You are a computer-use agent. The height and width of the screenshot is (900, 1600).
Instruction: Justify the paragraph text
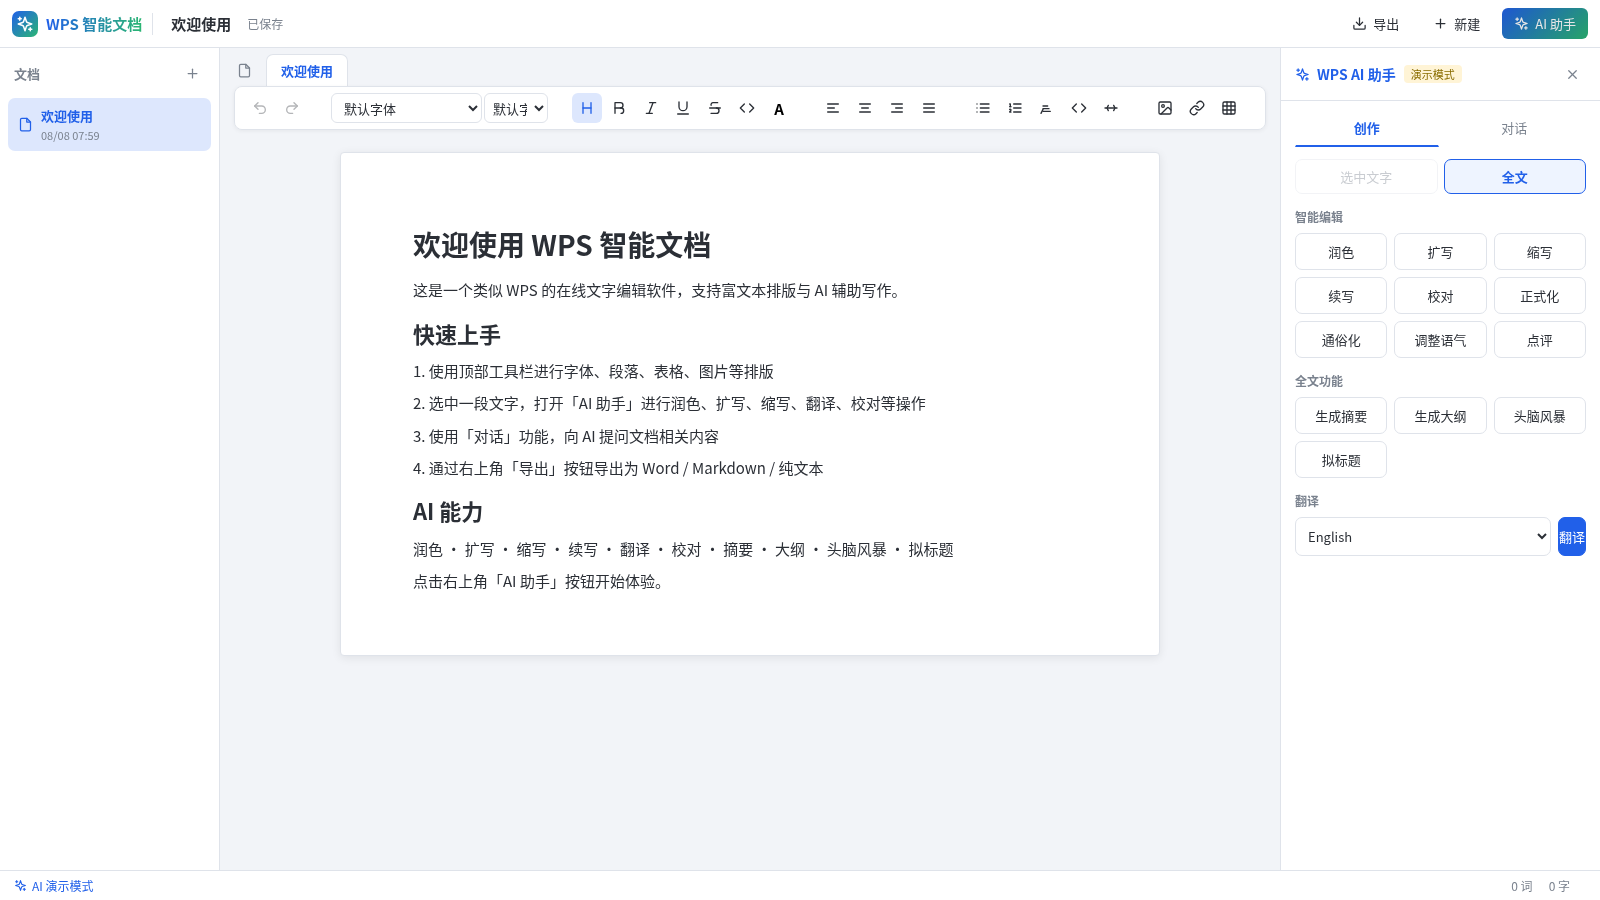[929, 108]
